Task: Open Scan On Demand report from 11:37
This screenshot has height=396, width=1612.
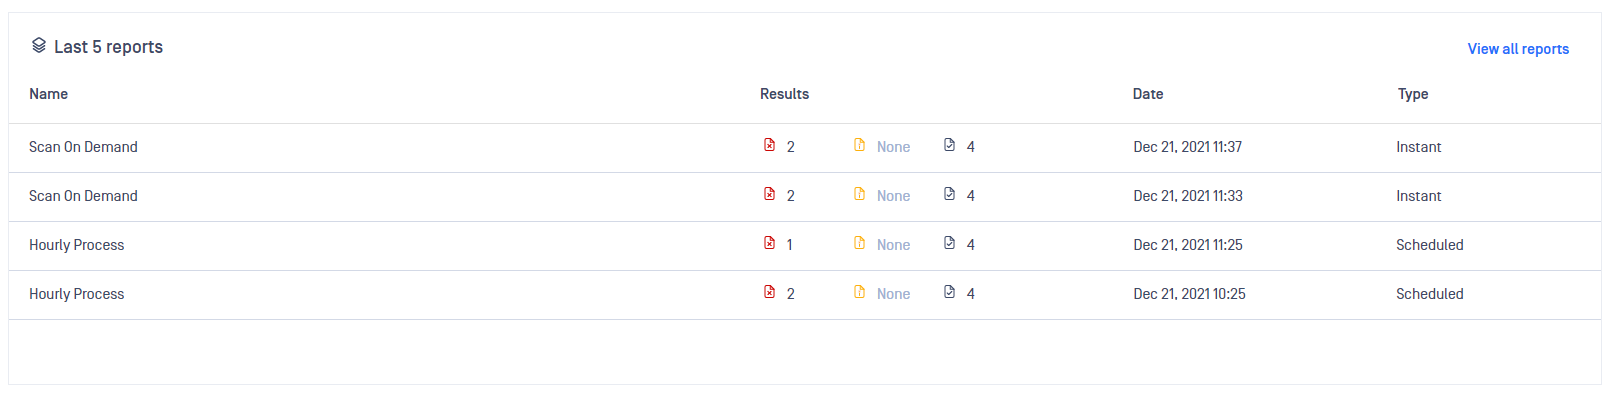Action: (83, 147)
